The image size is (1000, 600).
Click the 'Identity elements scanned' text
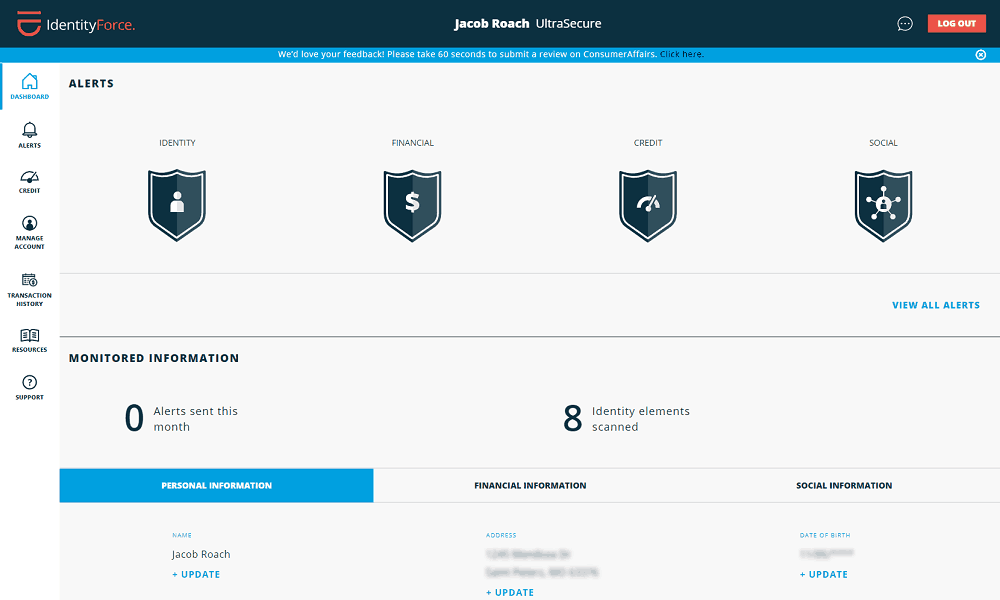640,419
